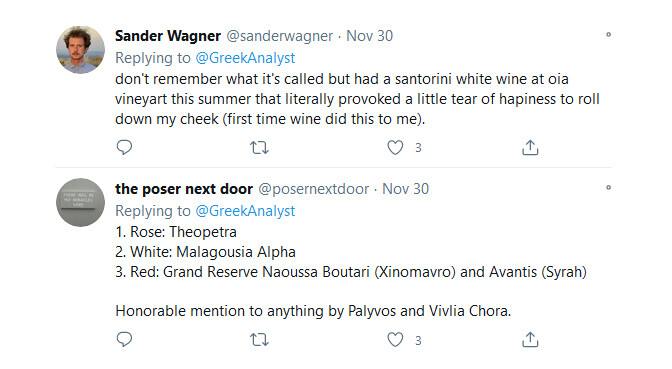The image size is (672, 369).
Task: Click the poser next door display name
Action: click(x=184, y=189)
